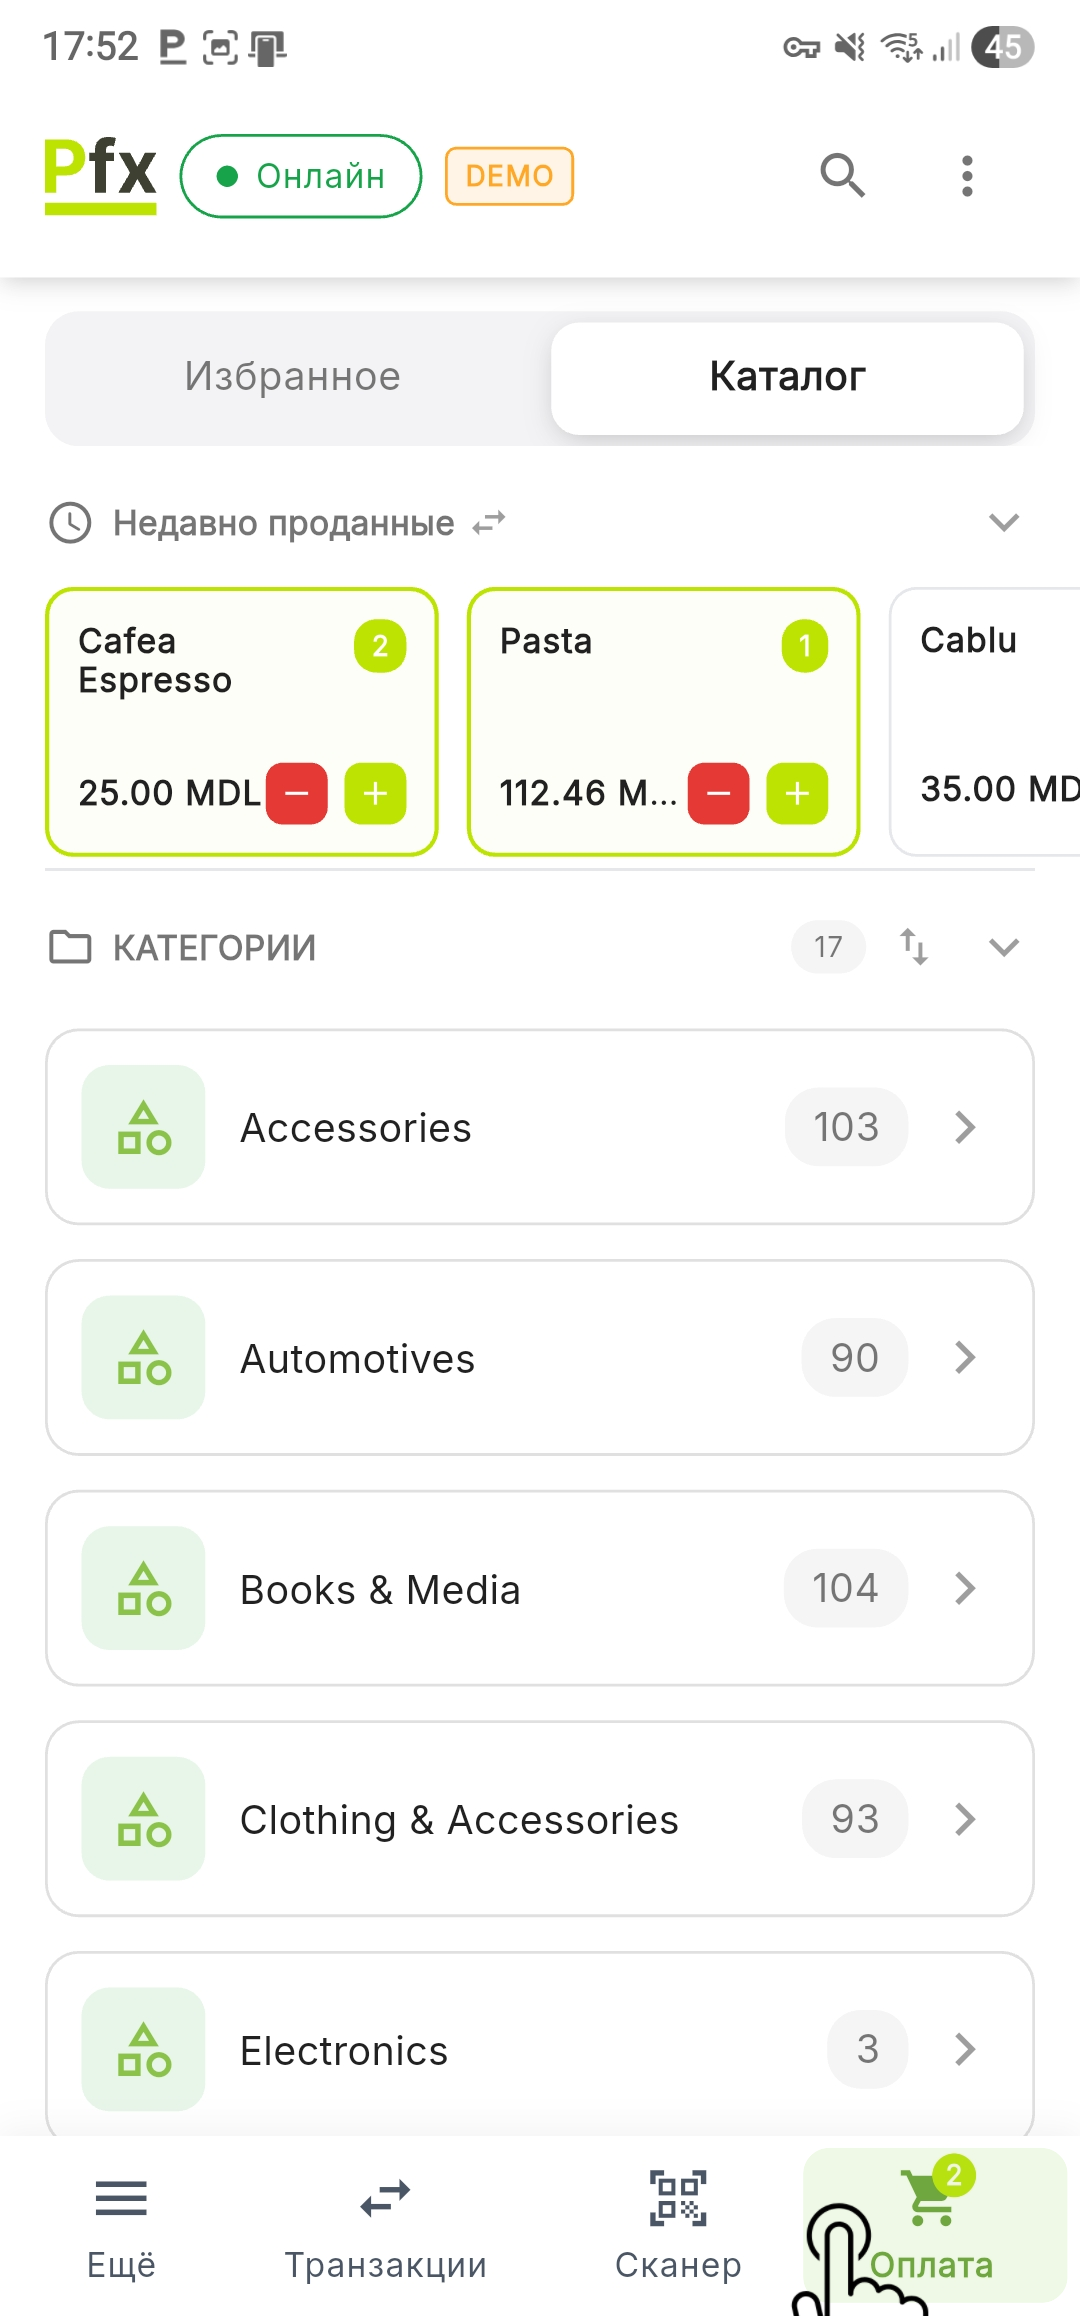Open the cart payment (Оплата)
Viewport: 1080px width, 2316px height.
[x=934, y=2224]
